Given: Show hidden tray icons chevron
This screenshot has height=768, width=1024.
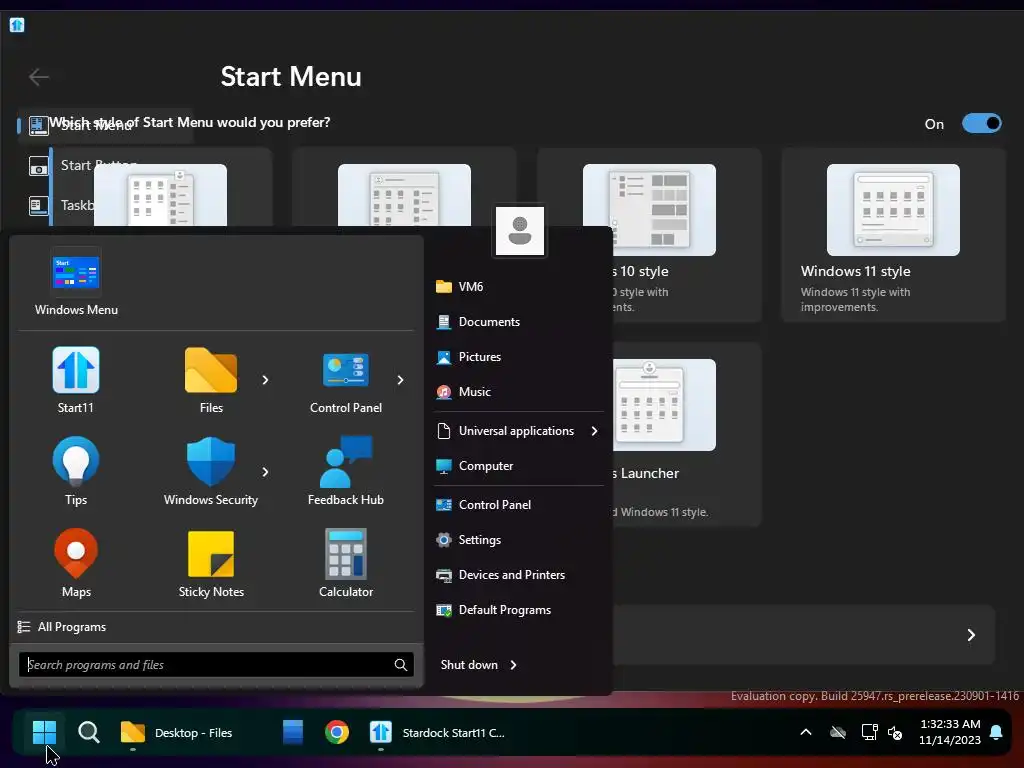Looking at the screenshot, I should 806,733.
